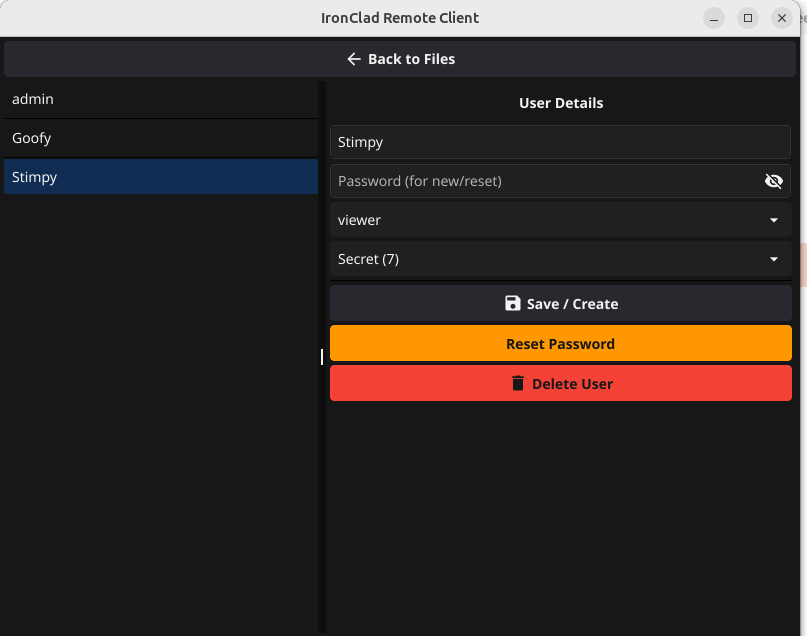
Task: Open the Secret (7) clearance dropdown arrow
Action: point(773,259)
